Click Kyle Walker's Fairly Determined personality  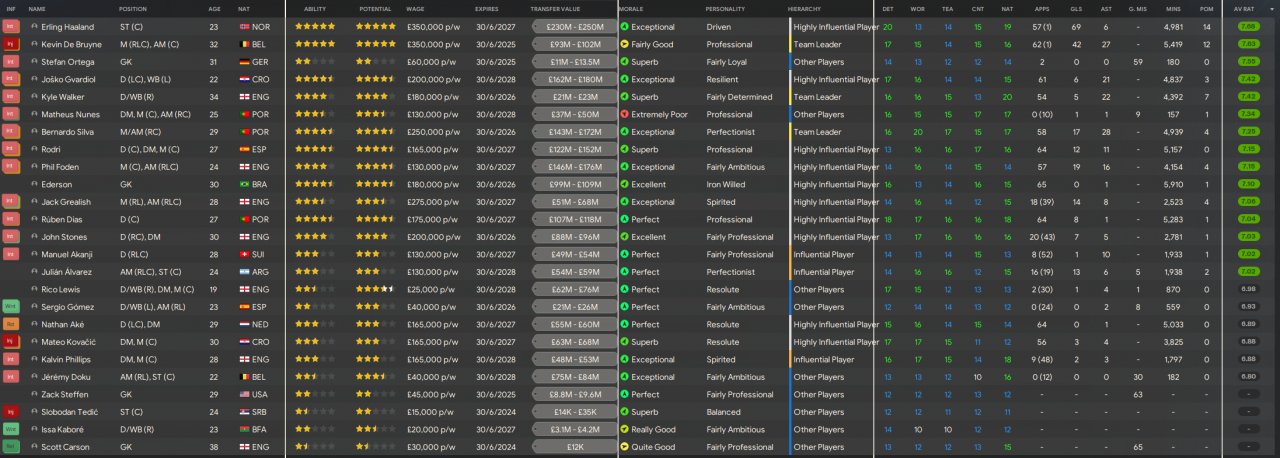tap(739, 97)
